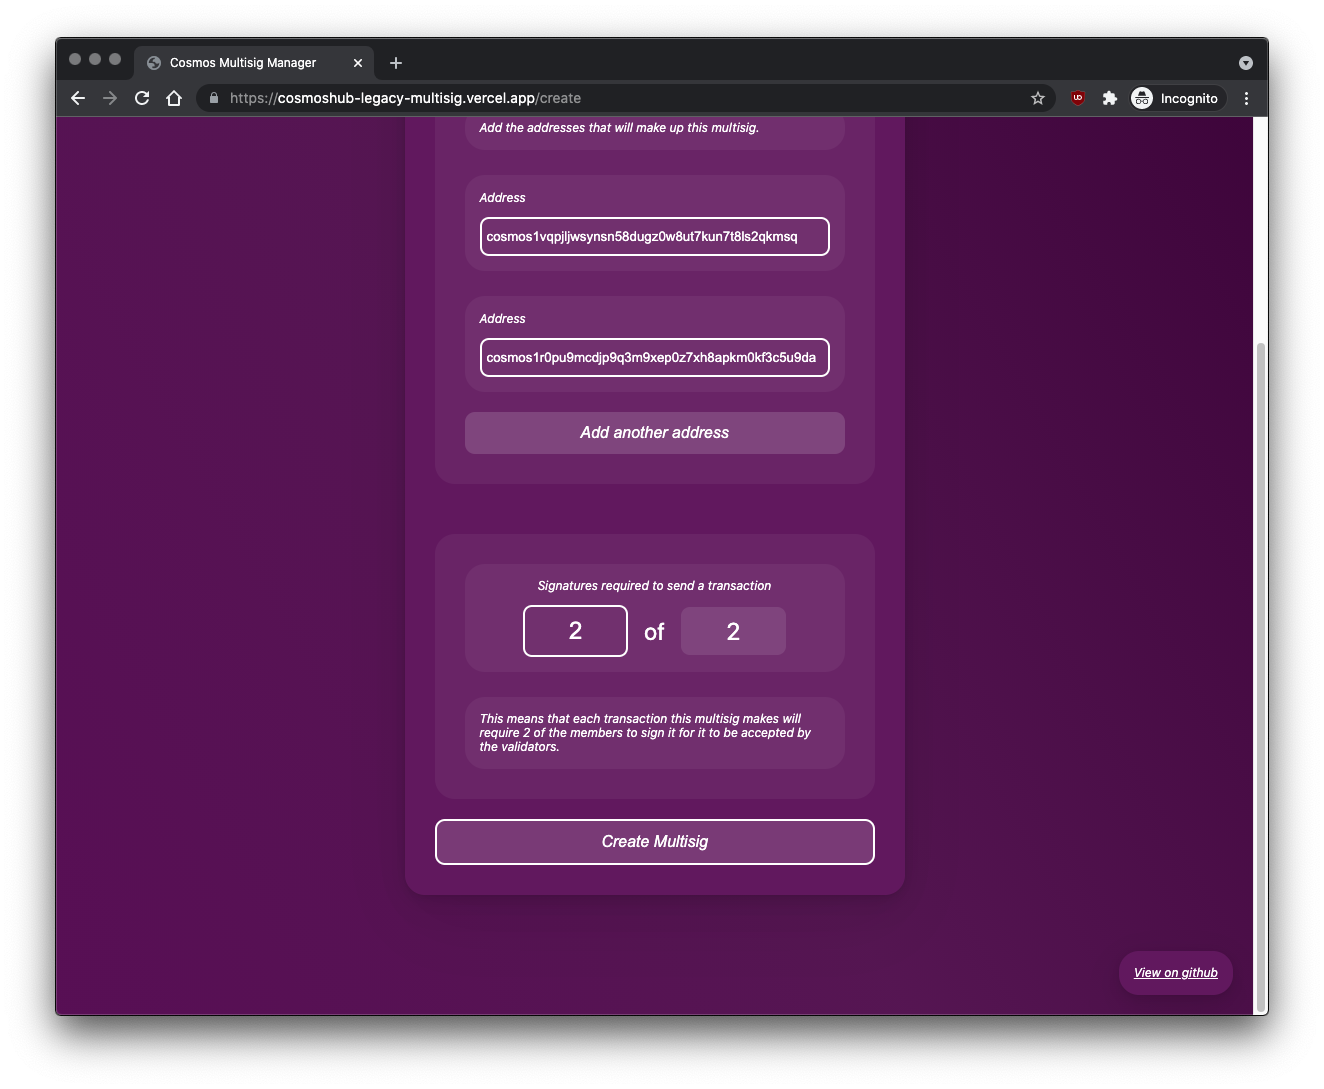Click the back navigation arrow

coord(77,98)
